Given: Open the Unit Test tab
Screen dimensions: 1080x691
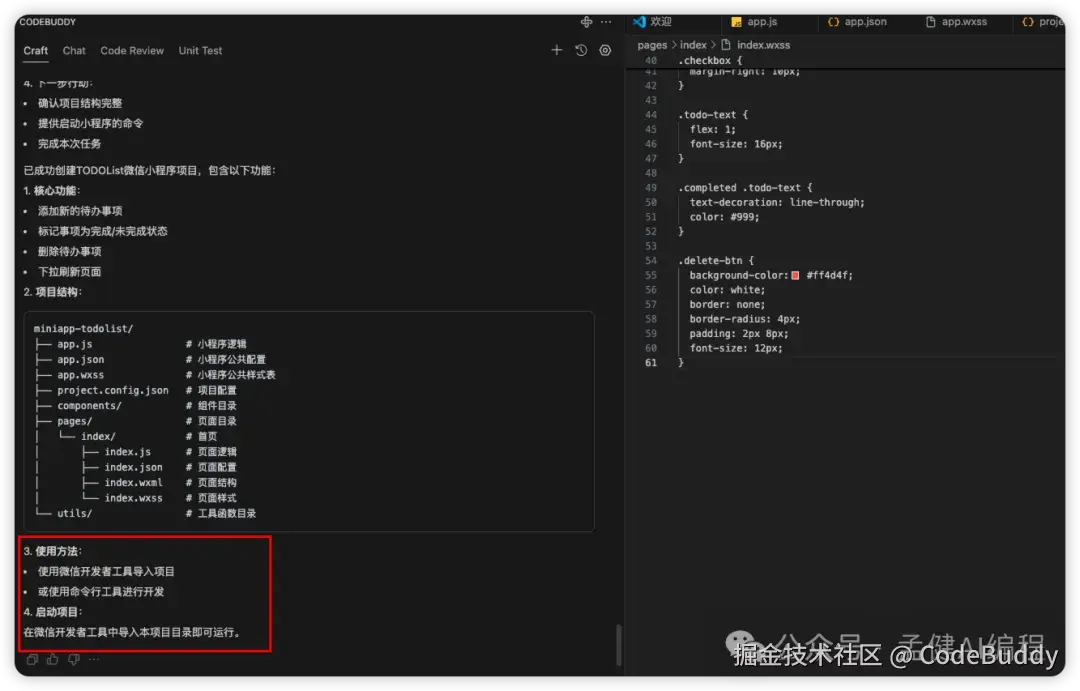Looking at the screenshot, I should pyautogui.click(x=200, y=51).
